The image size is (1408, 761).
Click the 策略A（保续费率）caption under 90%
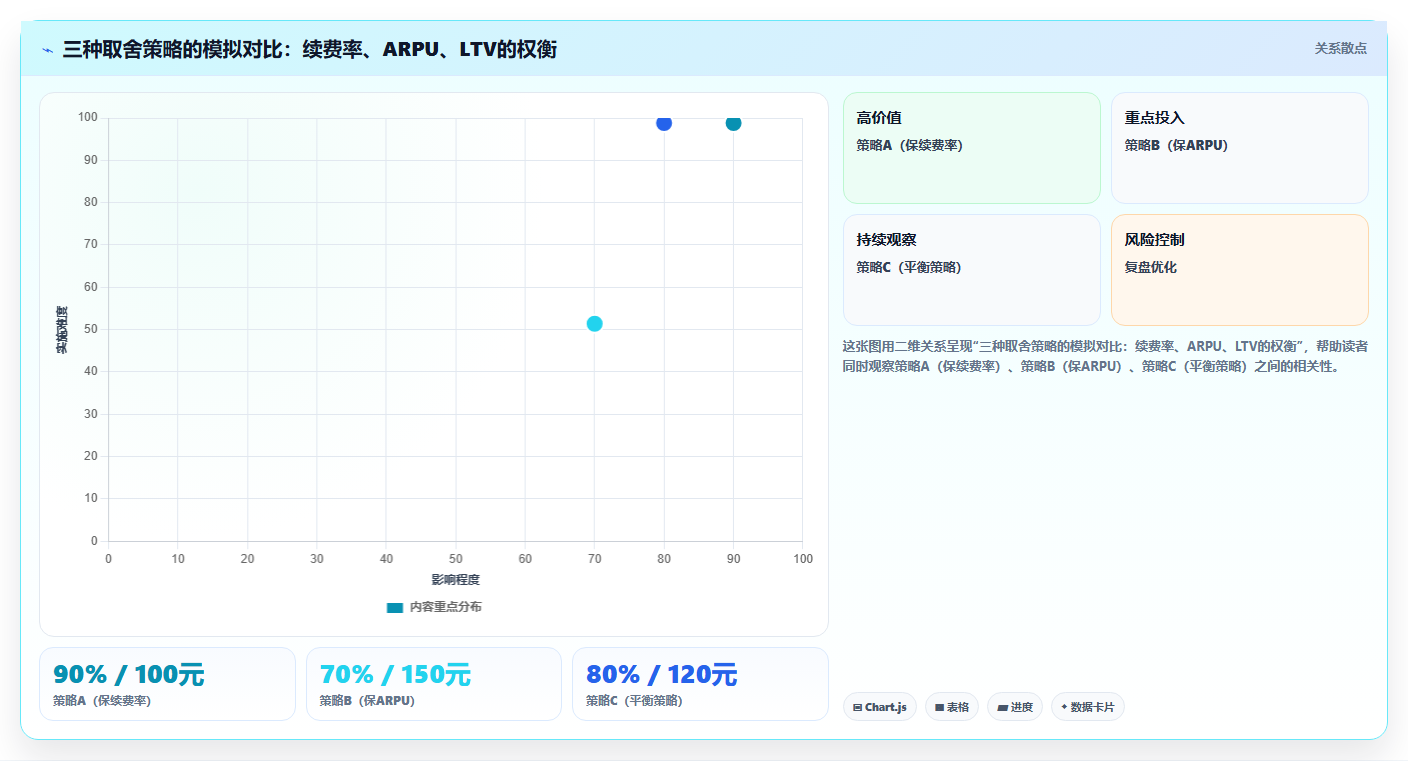pyautogui.click(x=102, y=701)
